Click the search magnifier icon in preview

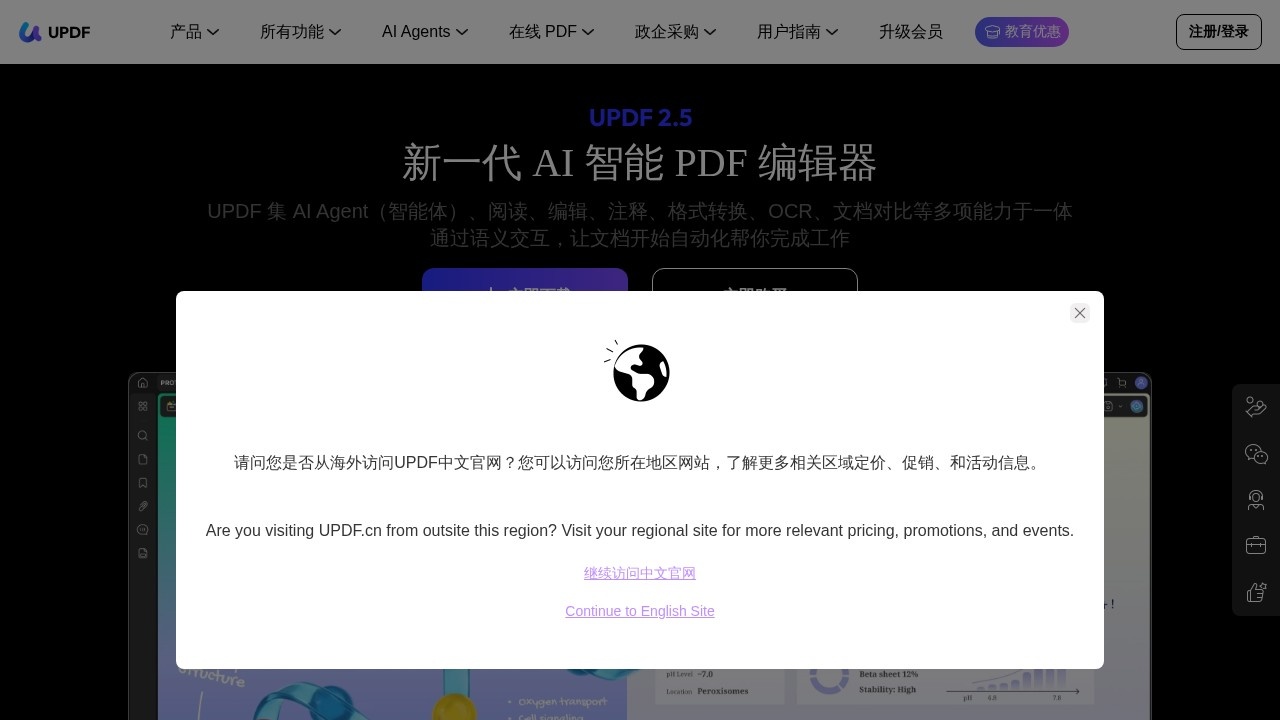pos(143,435)
